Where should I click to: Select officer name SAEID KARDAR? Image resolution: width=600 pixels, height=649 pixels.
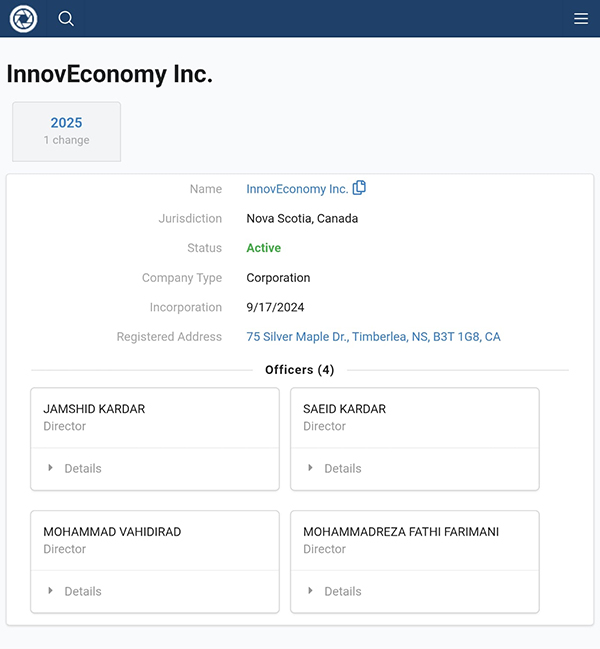344,409
